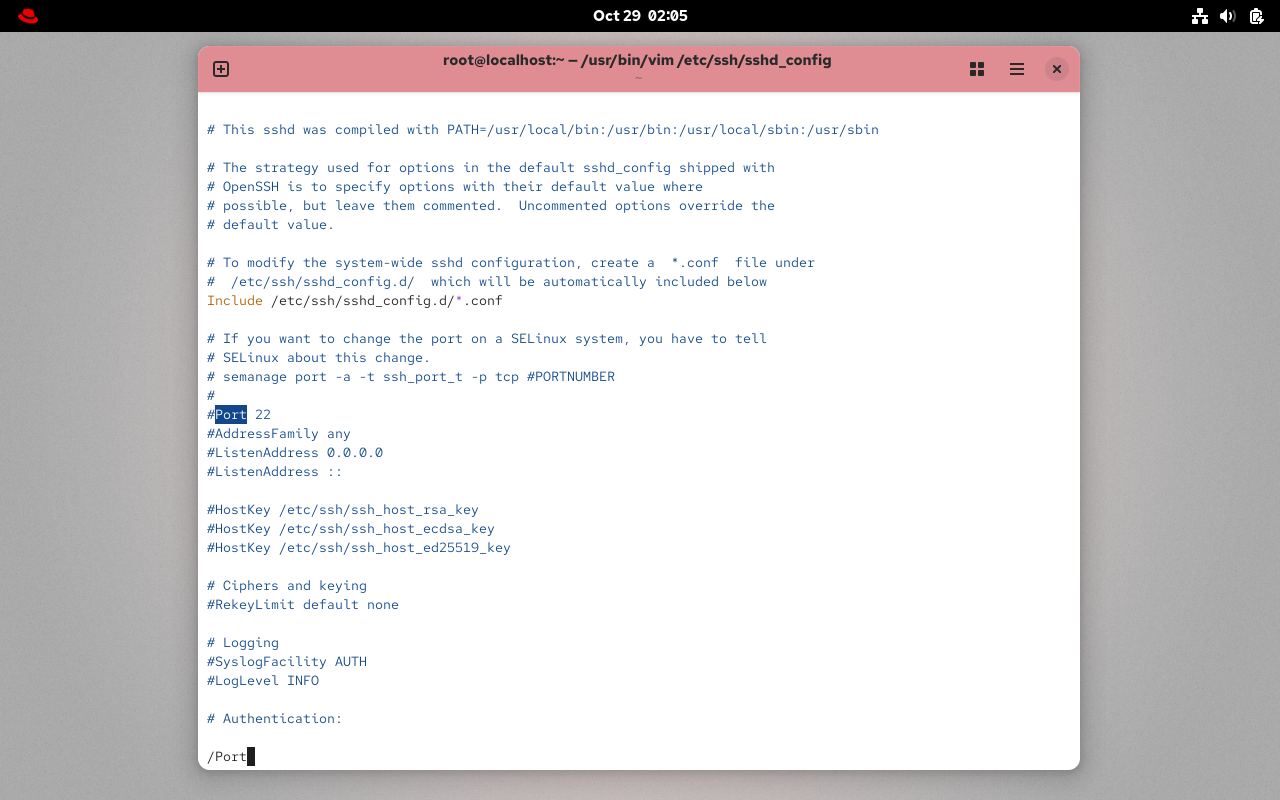
Task: Click the # Authentication: heading line
Action: pyautogui.click(x=274, y=718)
